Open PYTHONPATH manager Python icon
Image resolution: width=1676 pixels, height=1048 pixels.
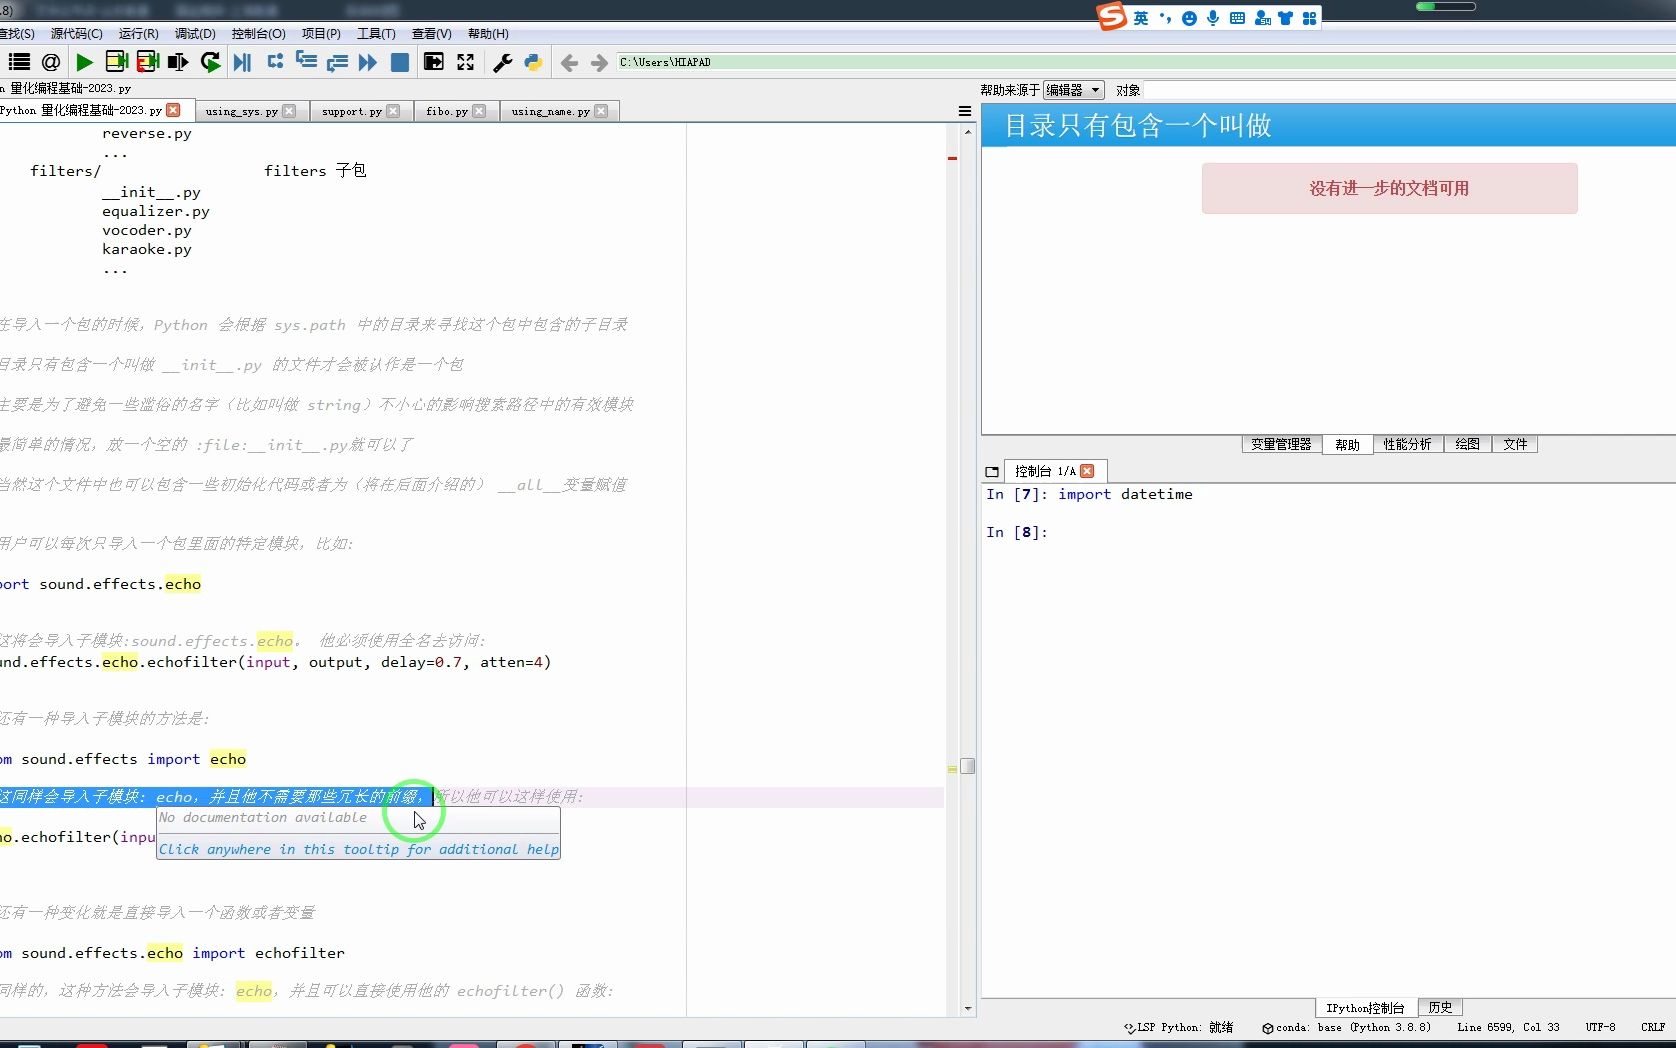click(533, 62)
